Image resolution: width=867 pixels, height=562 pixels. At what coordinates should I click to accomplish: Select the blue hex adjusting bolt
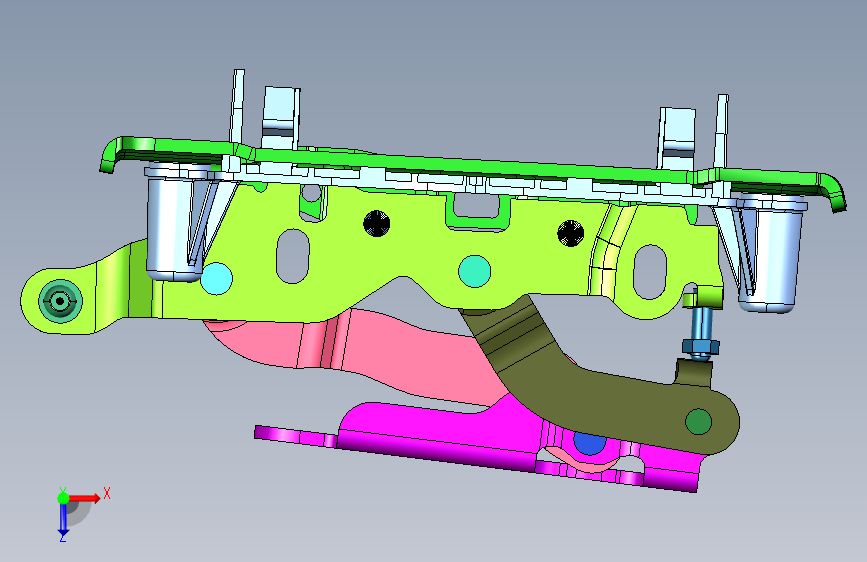click(701, 335)
